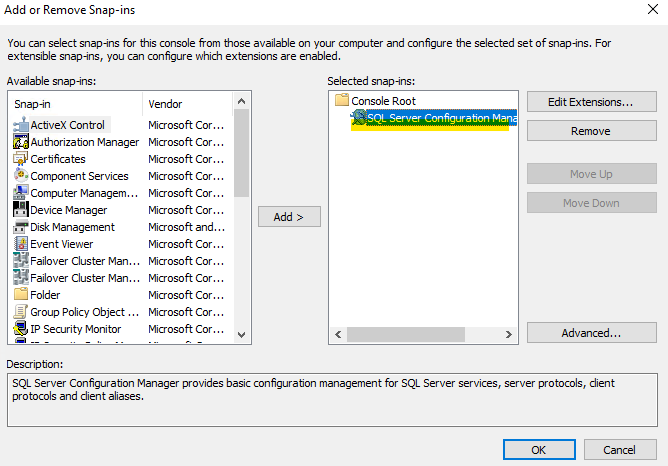Open Advanced options
Image resolution: width=668 pixels, height=466 pixels.
(591, 333)
